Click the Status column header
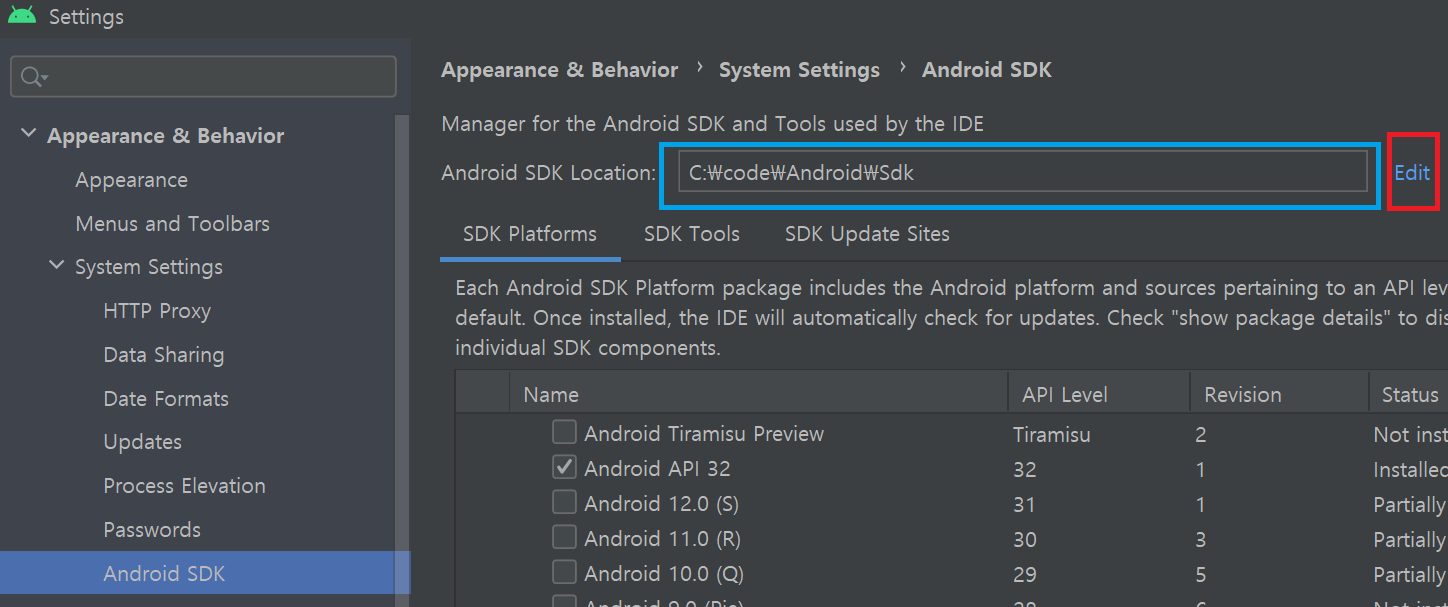Viewport: 1448px width, 607px height. point(1409,394)
